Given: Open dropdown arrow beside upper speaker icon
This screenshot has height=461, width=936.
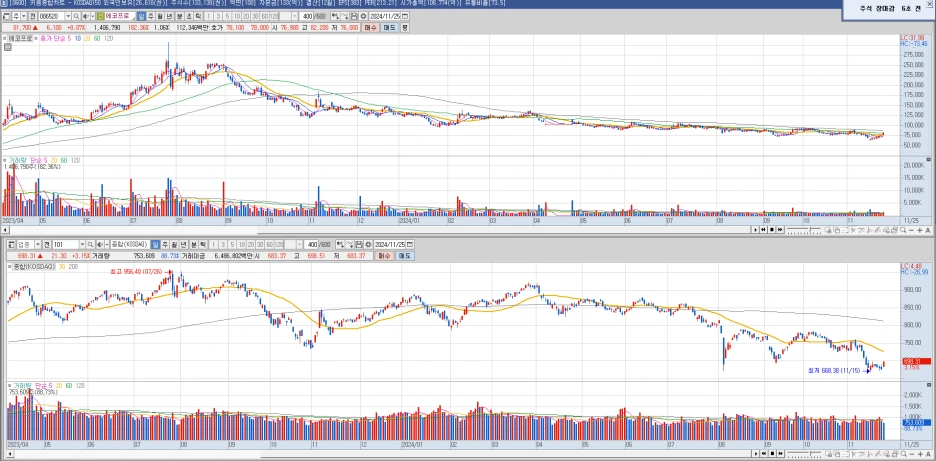Looking at the screenshot, I should tap(93, 16).
